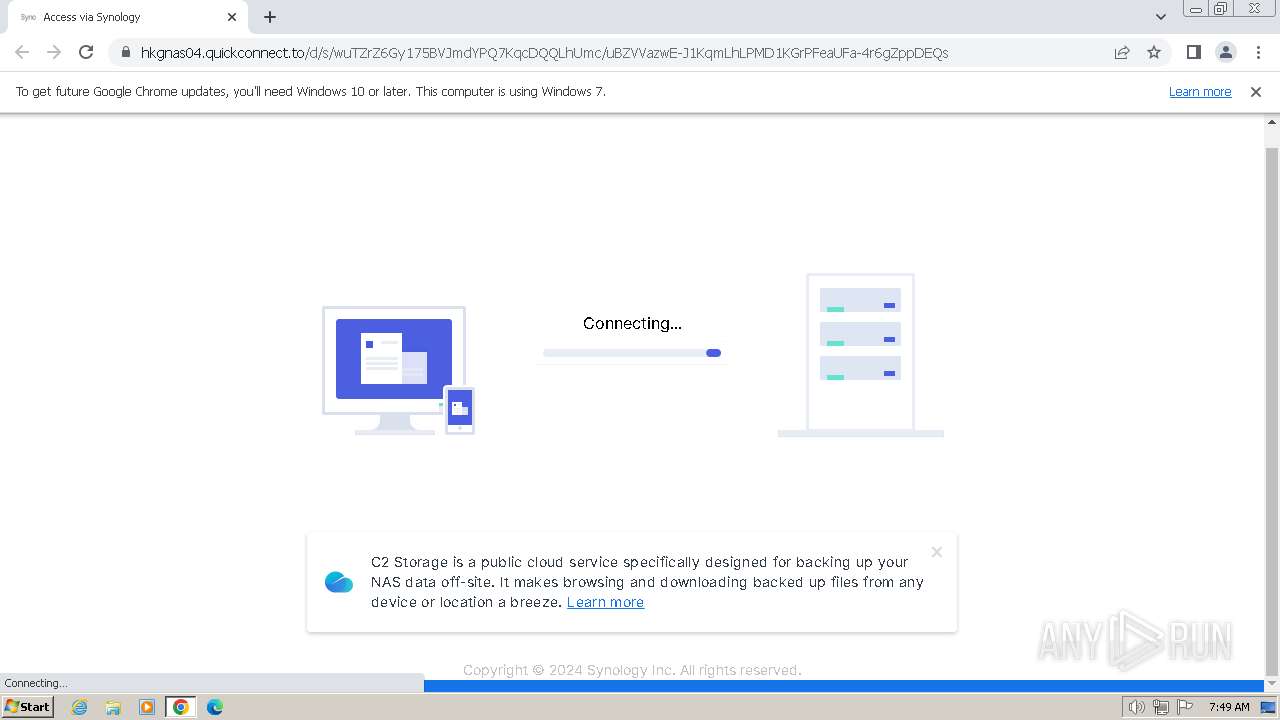Bookmark this tab with star

tap(1154, 52)
